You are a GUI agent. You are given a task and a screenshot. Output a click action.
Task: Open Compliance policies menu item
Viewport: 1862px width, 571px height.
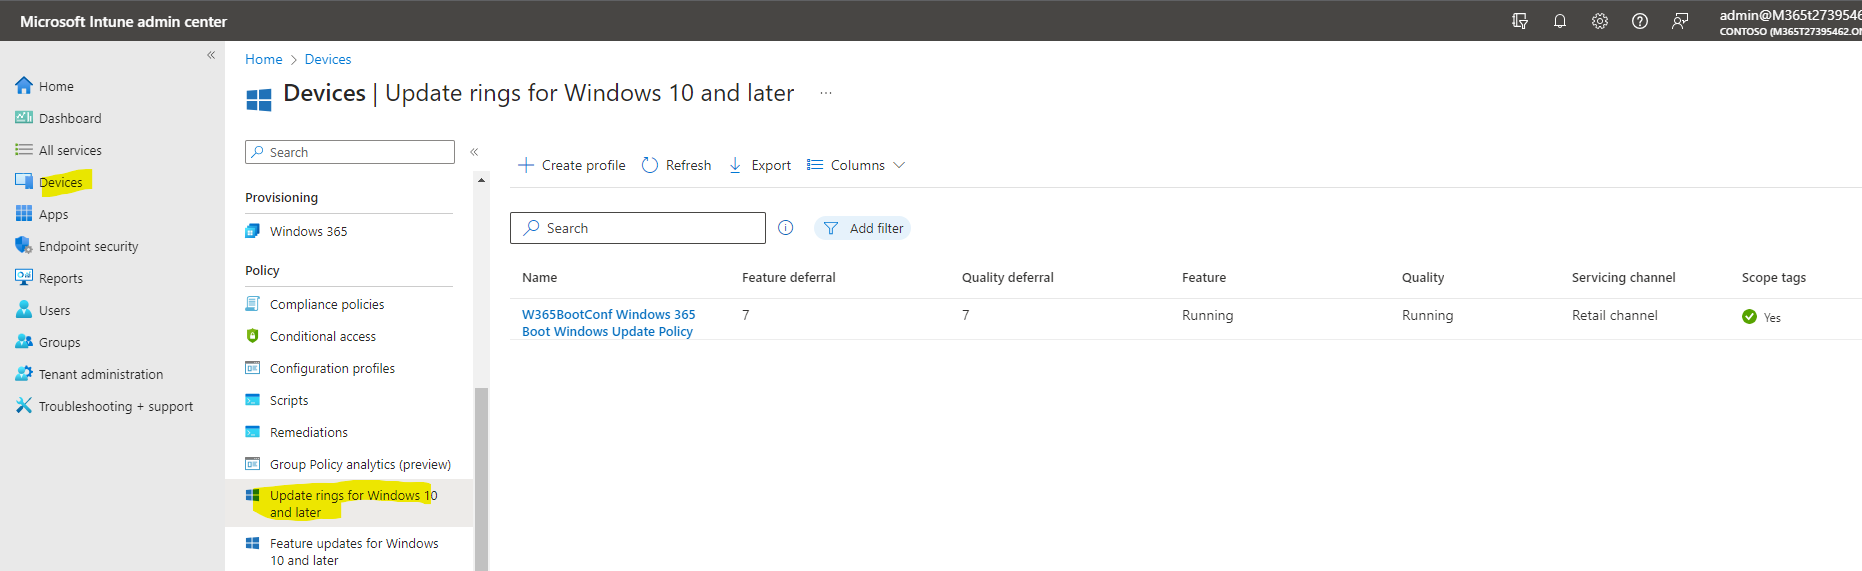pyautogui.click(x=327, y=304)
